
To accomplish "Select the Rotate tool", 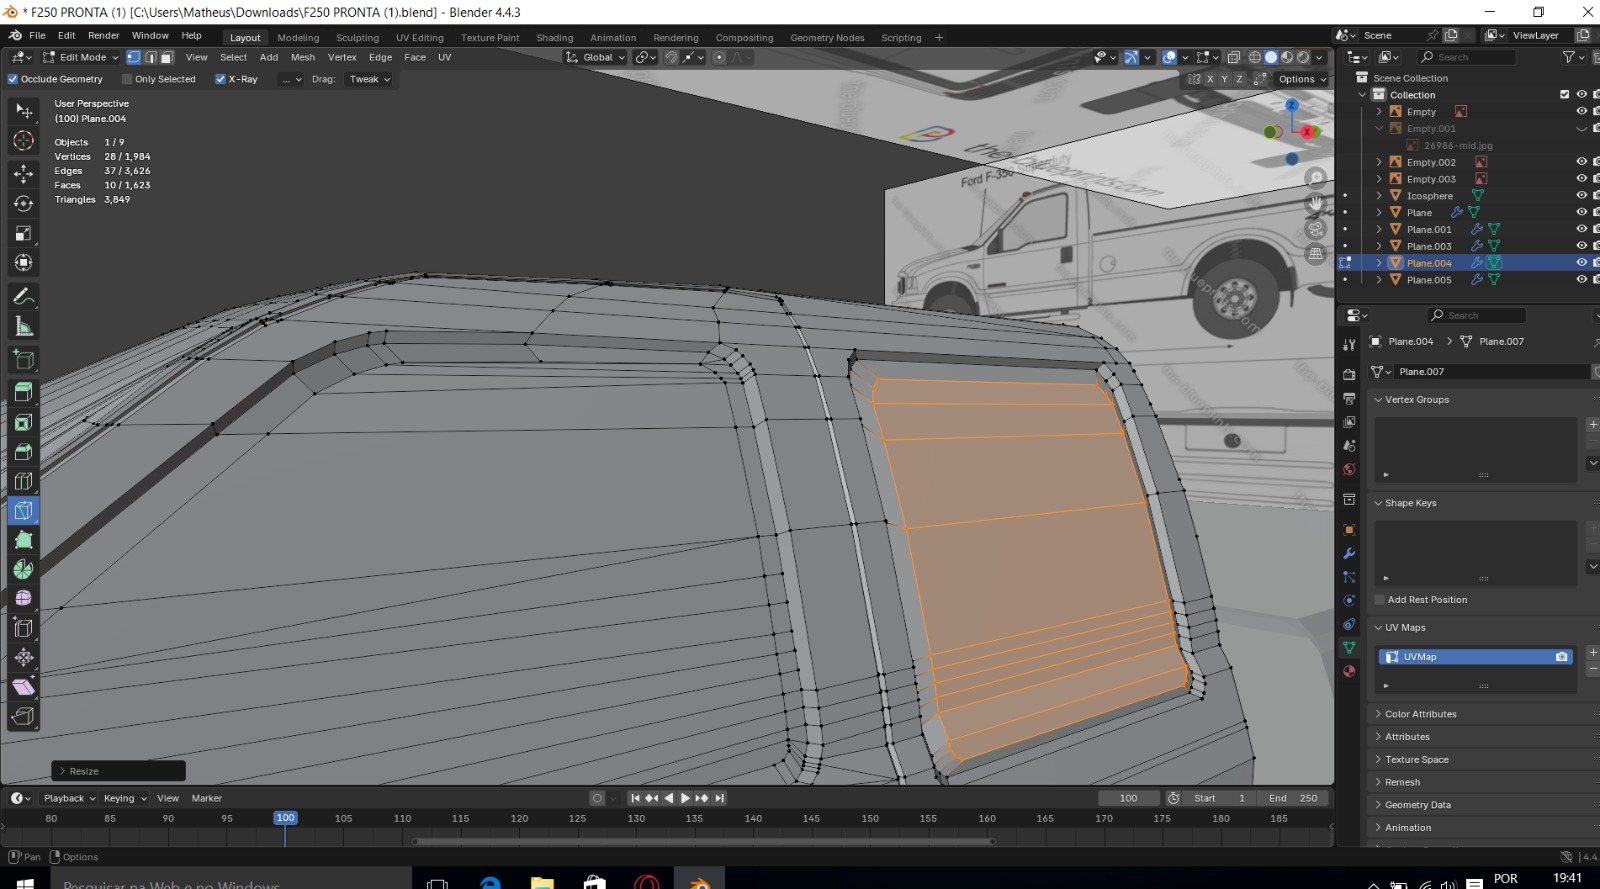I will coord(23,203).
